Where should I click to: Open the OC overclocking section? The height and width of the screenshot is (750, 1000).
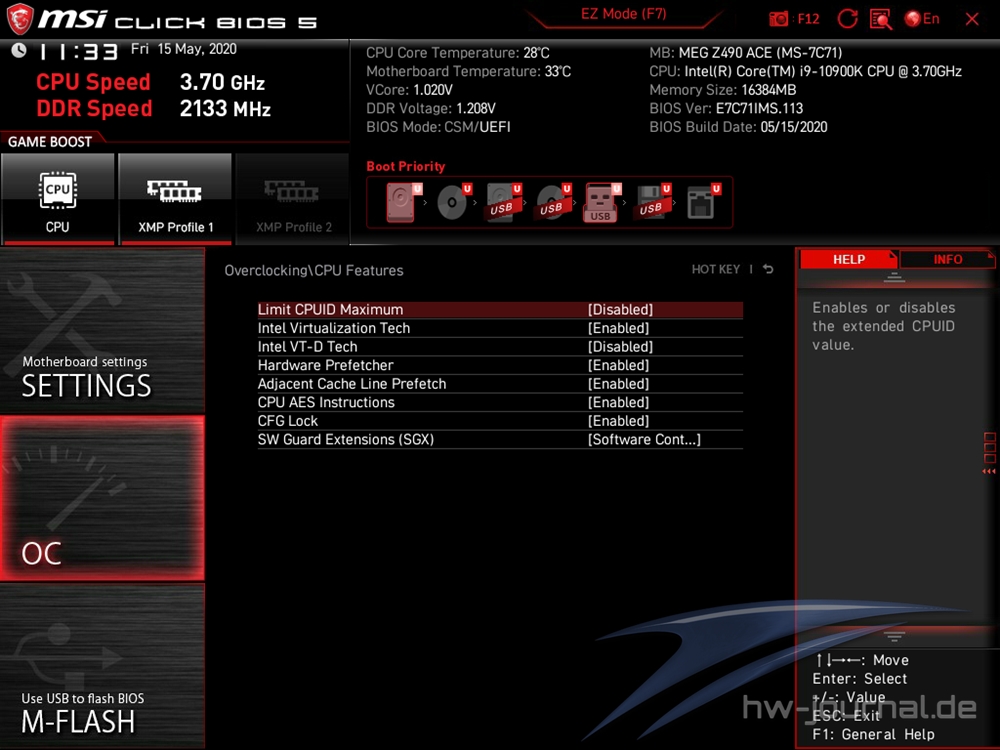pyautogui.click(x=103, y=498)
